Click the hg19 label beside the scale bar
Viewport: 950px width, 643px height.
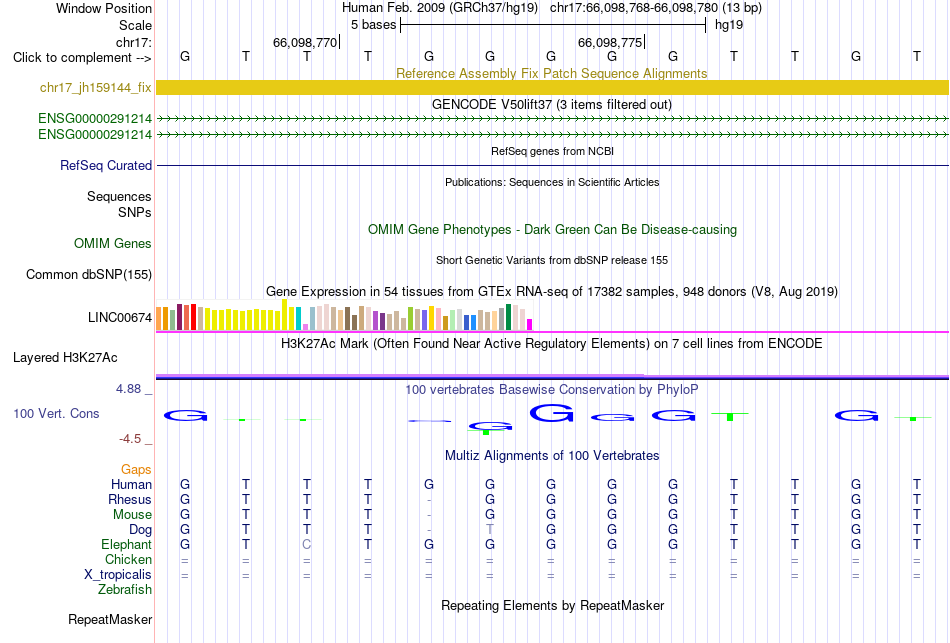(x=729, y=25)
